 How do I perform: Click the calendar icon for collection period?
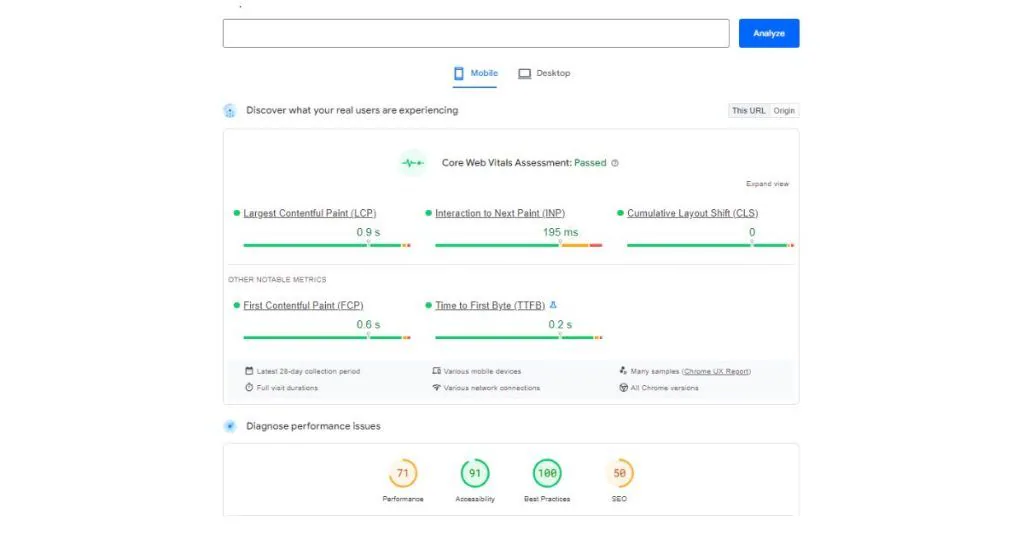point(249,371)
